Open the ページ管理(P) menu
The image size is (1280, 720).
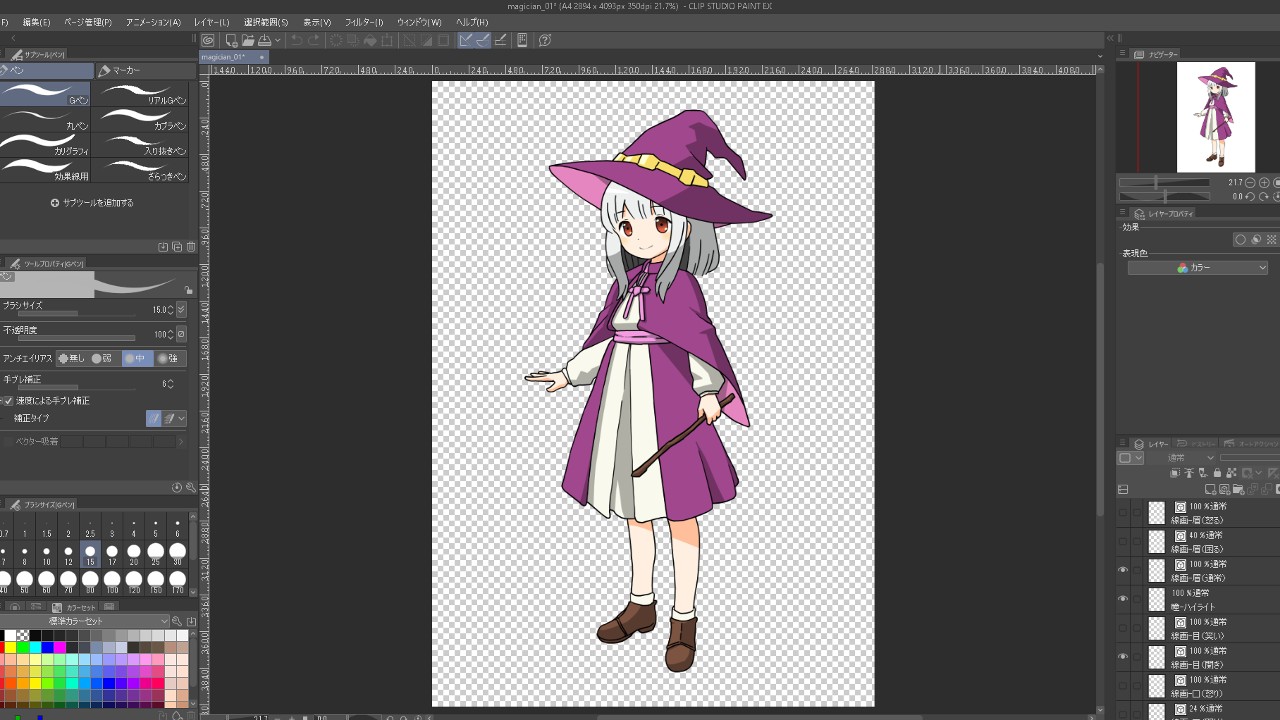tap(88, 22)
